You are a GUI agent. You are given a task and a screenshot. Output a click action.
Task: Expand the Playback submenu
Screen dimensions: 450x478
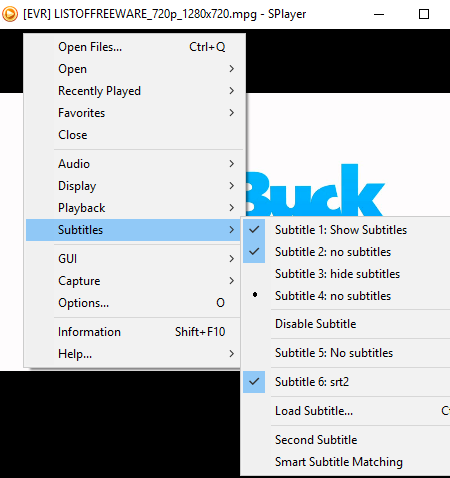click(x=133, y=208)
